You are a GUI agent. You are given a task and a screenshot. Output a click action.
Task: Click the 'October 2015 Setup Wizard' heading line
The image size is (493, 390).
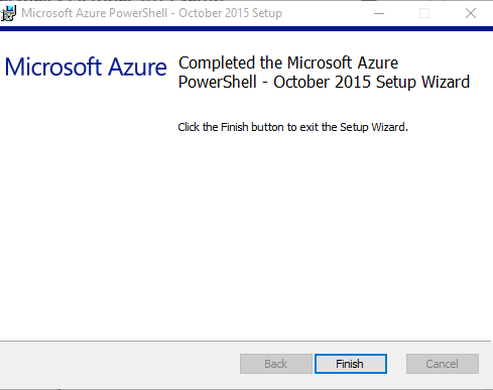pos(324,82)
